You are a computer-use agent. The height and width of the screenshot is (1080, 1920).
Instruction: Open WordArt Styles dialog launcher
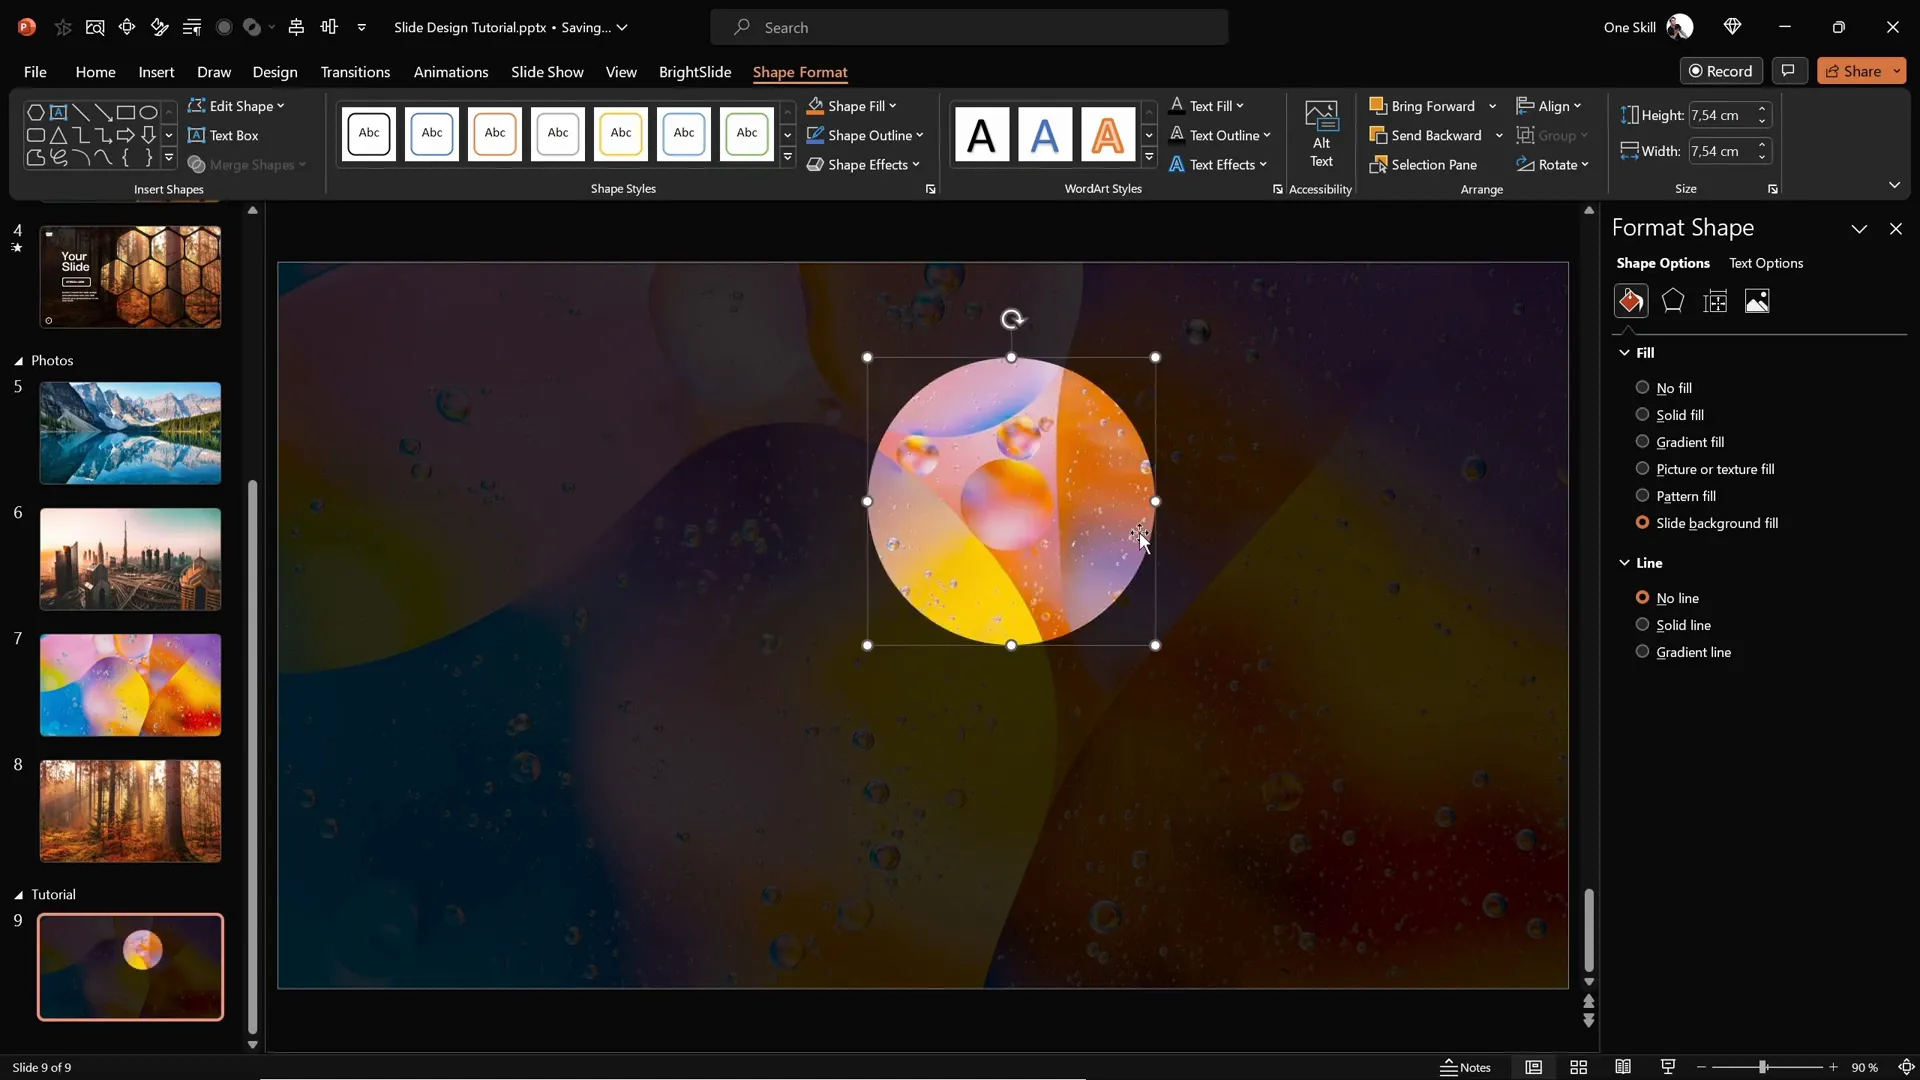click(1277, 189)
